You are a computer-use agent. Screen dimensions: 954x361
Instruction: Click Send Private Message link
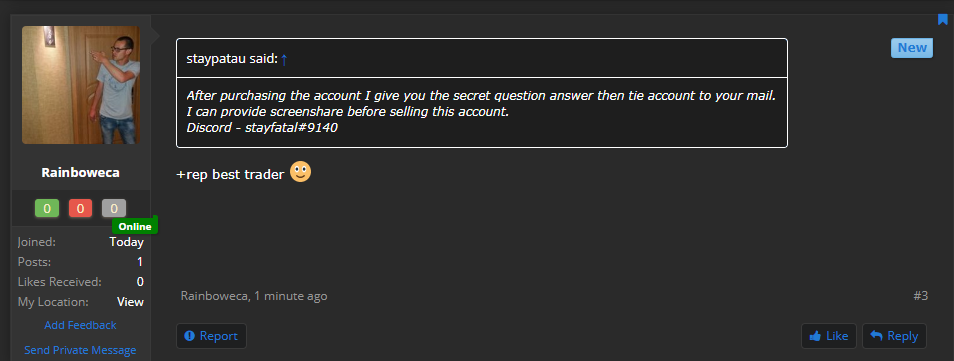[x=80, y=350]
